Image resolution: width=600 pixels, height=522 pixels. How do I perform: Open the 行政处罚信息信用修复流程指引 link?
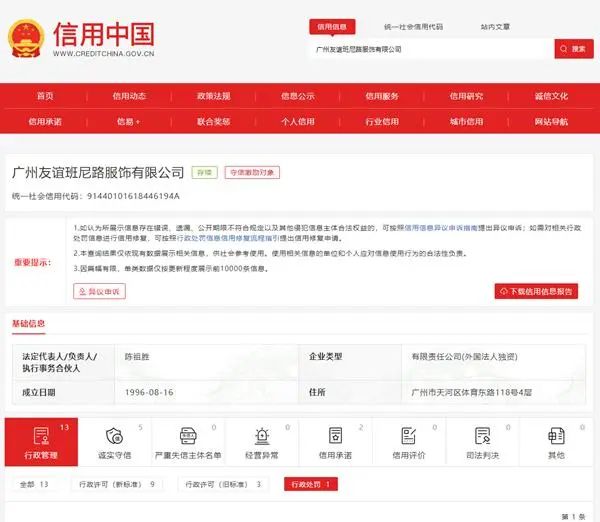click(228, 238)
